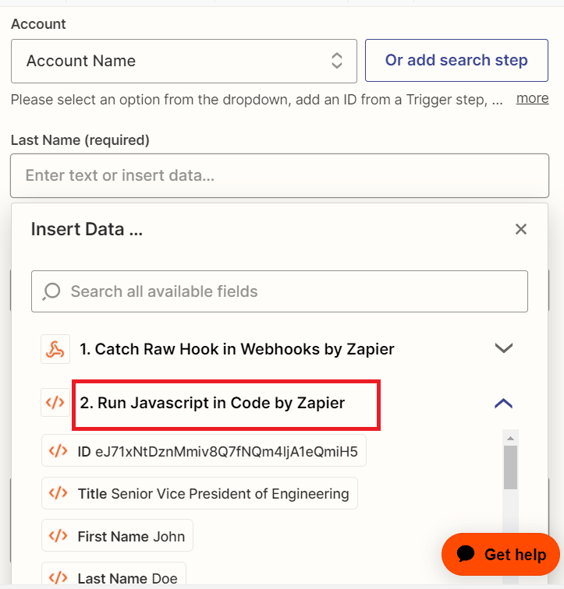Open the Account Name dropdown
This screenshot has width=564, height=589.
[x=184, y=61]
